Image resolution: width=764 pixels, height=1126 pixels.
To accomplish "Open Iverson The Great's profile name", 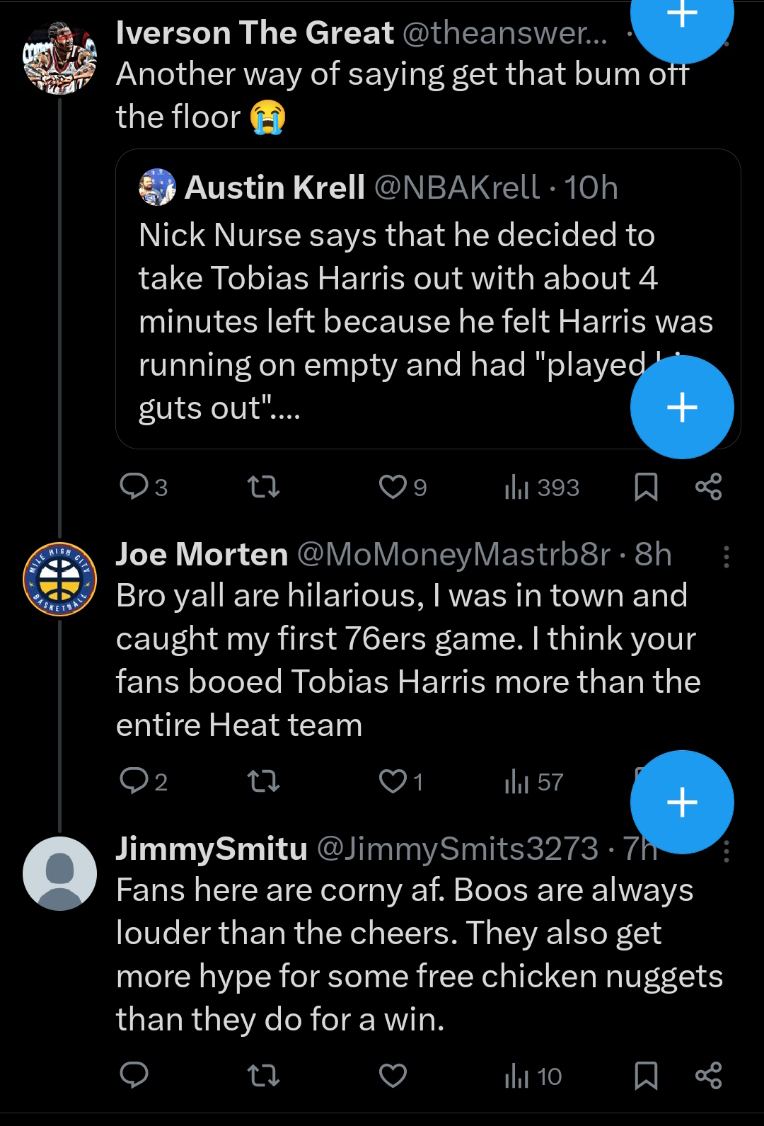I will tap(255, 33).
